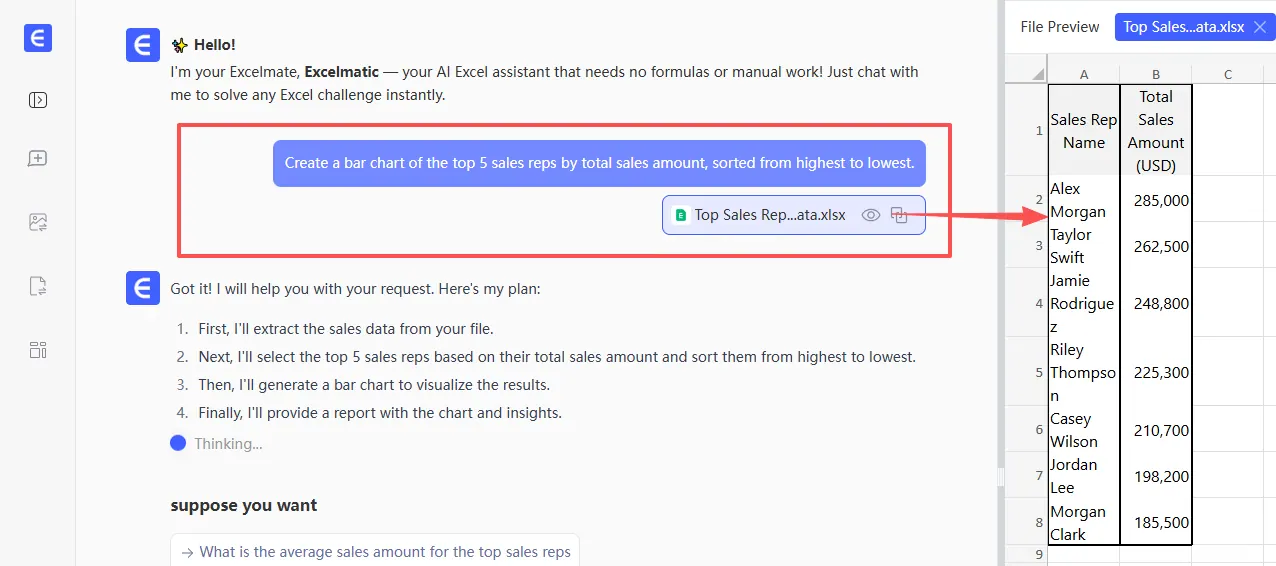Click the Excelmatic logo in the sidebar
The height and width of the screenshot is (566, 1276).
38,39
